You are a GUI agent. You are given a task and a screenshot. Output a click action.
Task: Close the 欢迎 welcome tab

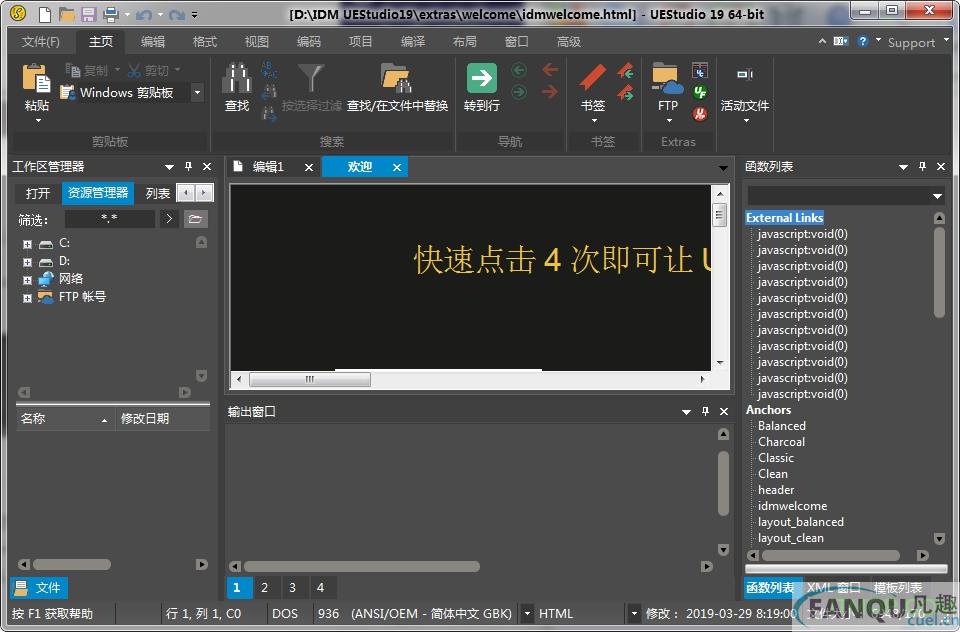pos(397,167)
